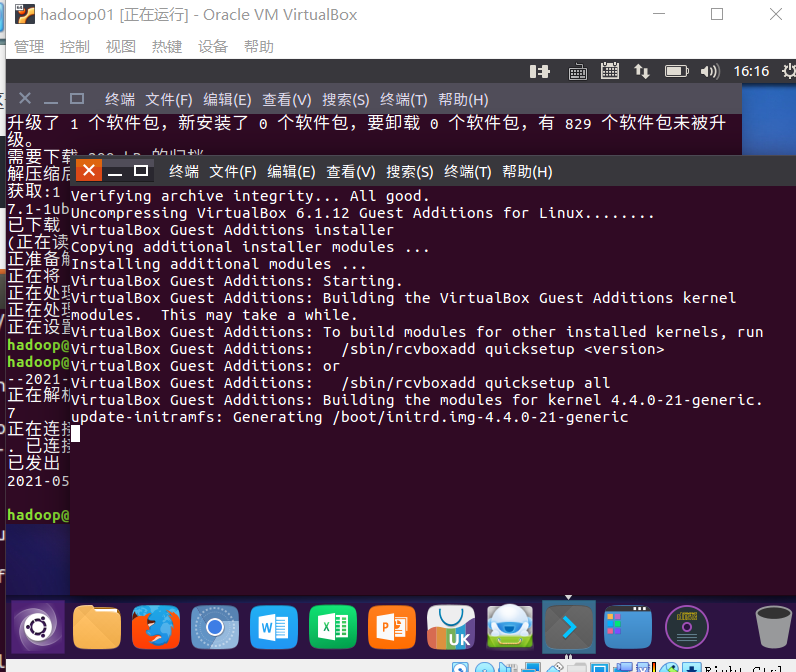Launch the file manager folder in dock
Image resolution: width=796 pixels, height=672 pixels.
click(97, 627)
